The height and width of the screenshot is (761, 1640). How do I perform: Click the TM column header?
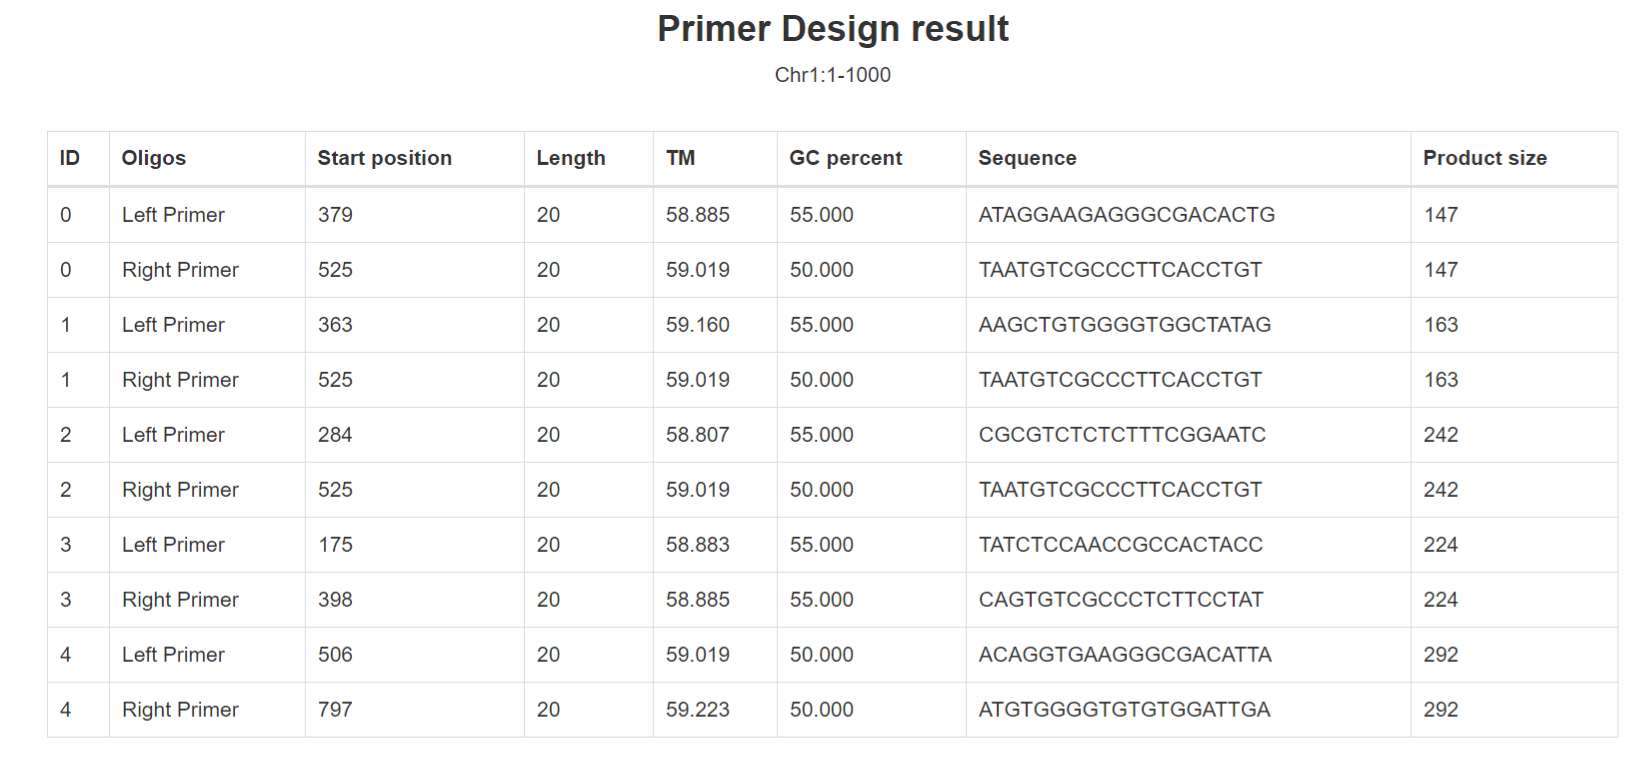coord(680,158)
